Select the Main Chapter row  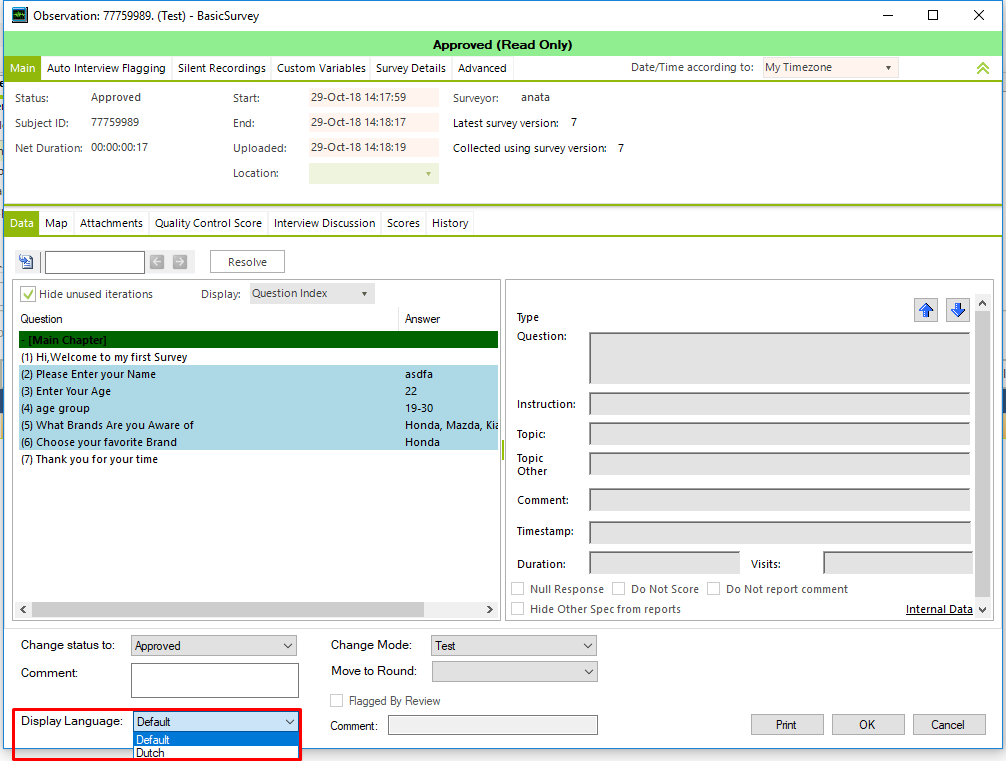(x=259, y=340)
